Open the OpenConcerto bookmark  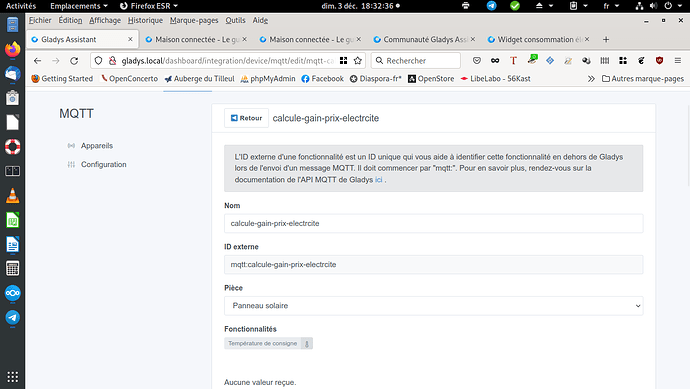[x=129, y=79]
